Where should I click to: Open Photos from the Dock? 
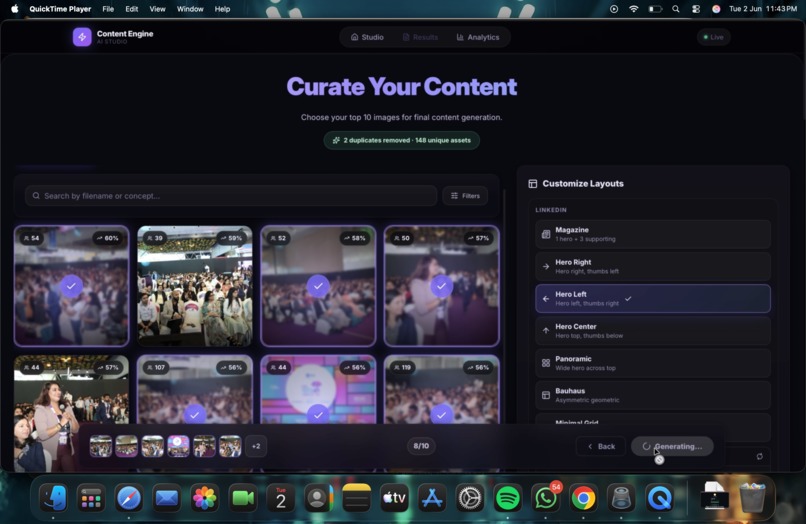(x=204, y=498)
